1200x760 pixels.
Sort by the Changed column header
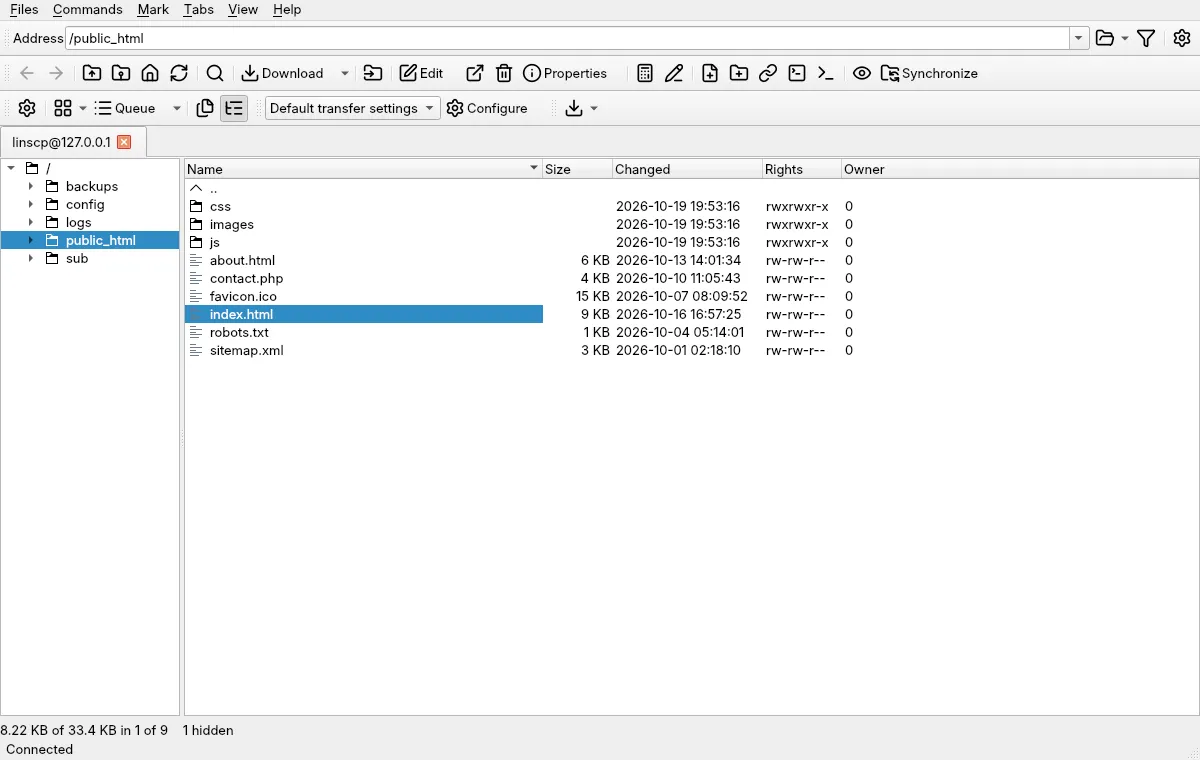pos(687,169)
